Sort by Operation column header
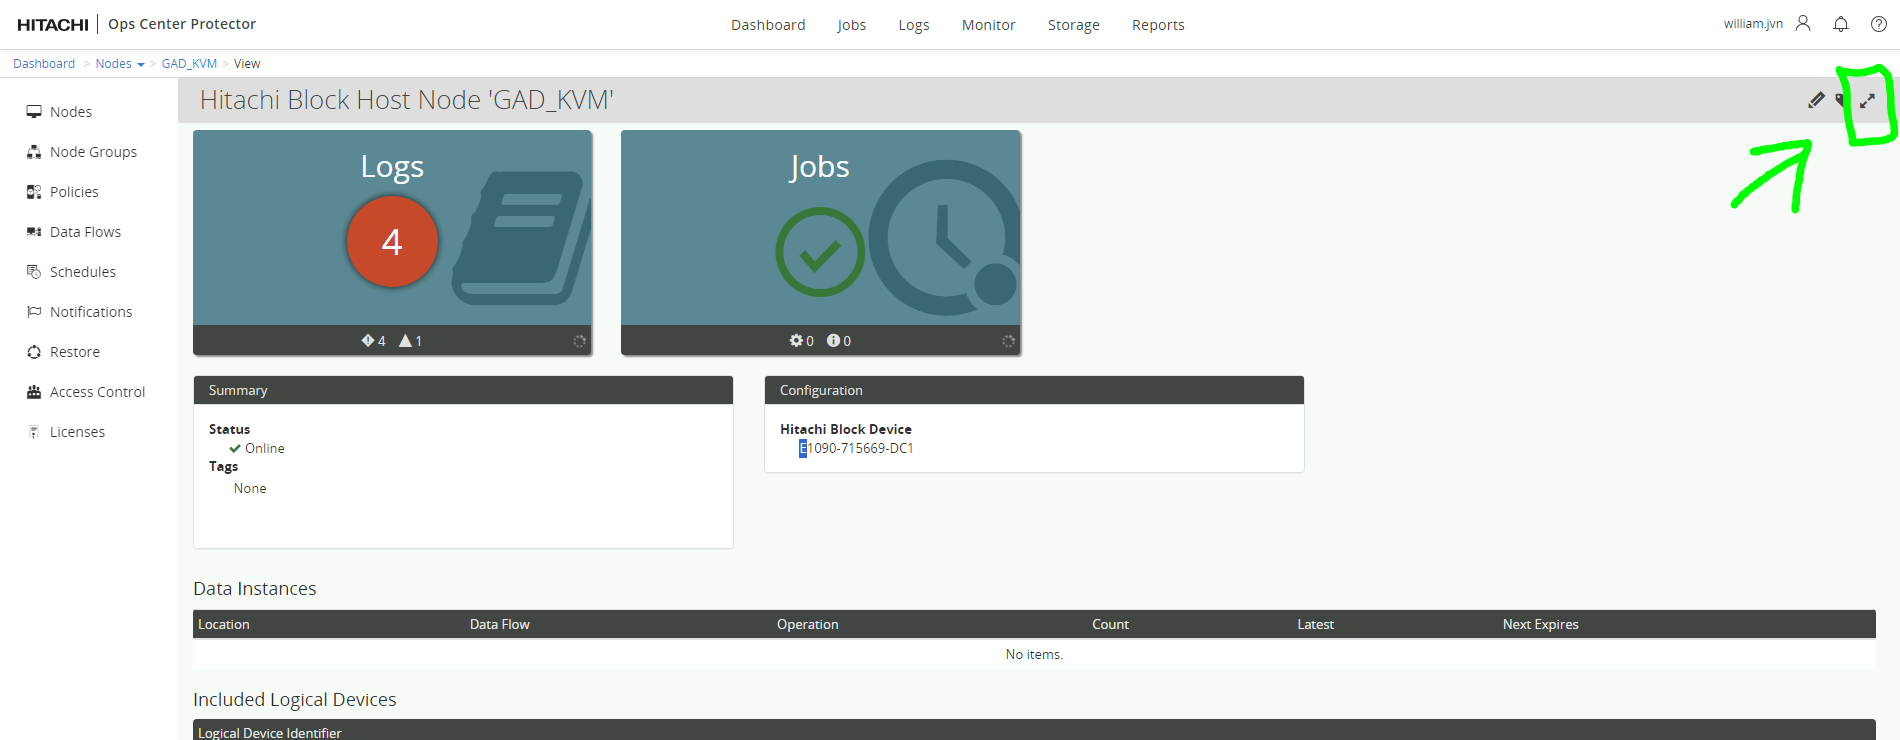 [808, 625]
